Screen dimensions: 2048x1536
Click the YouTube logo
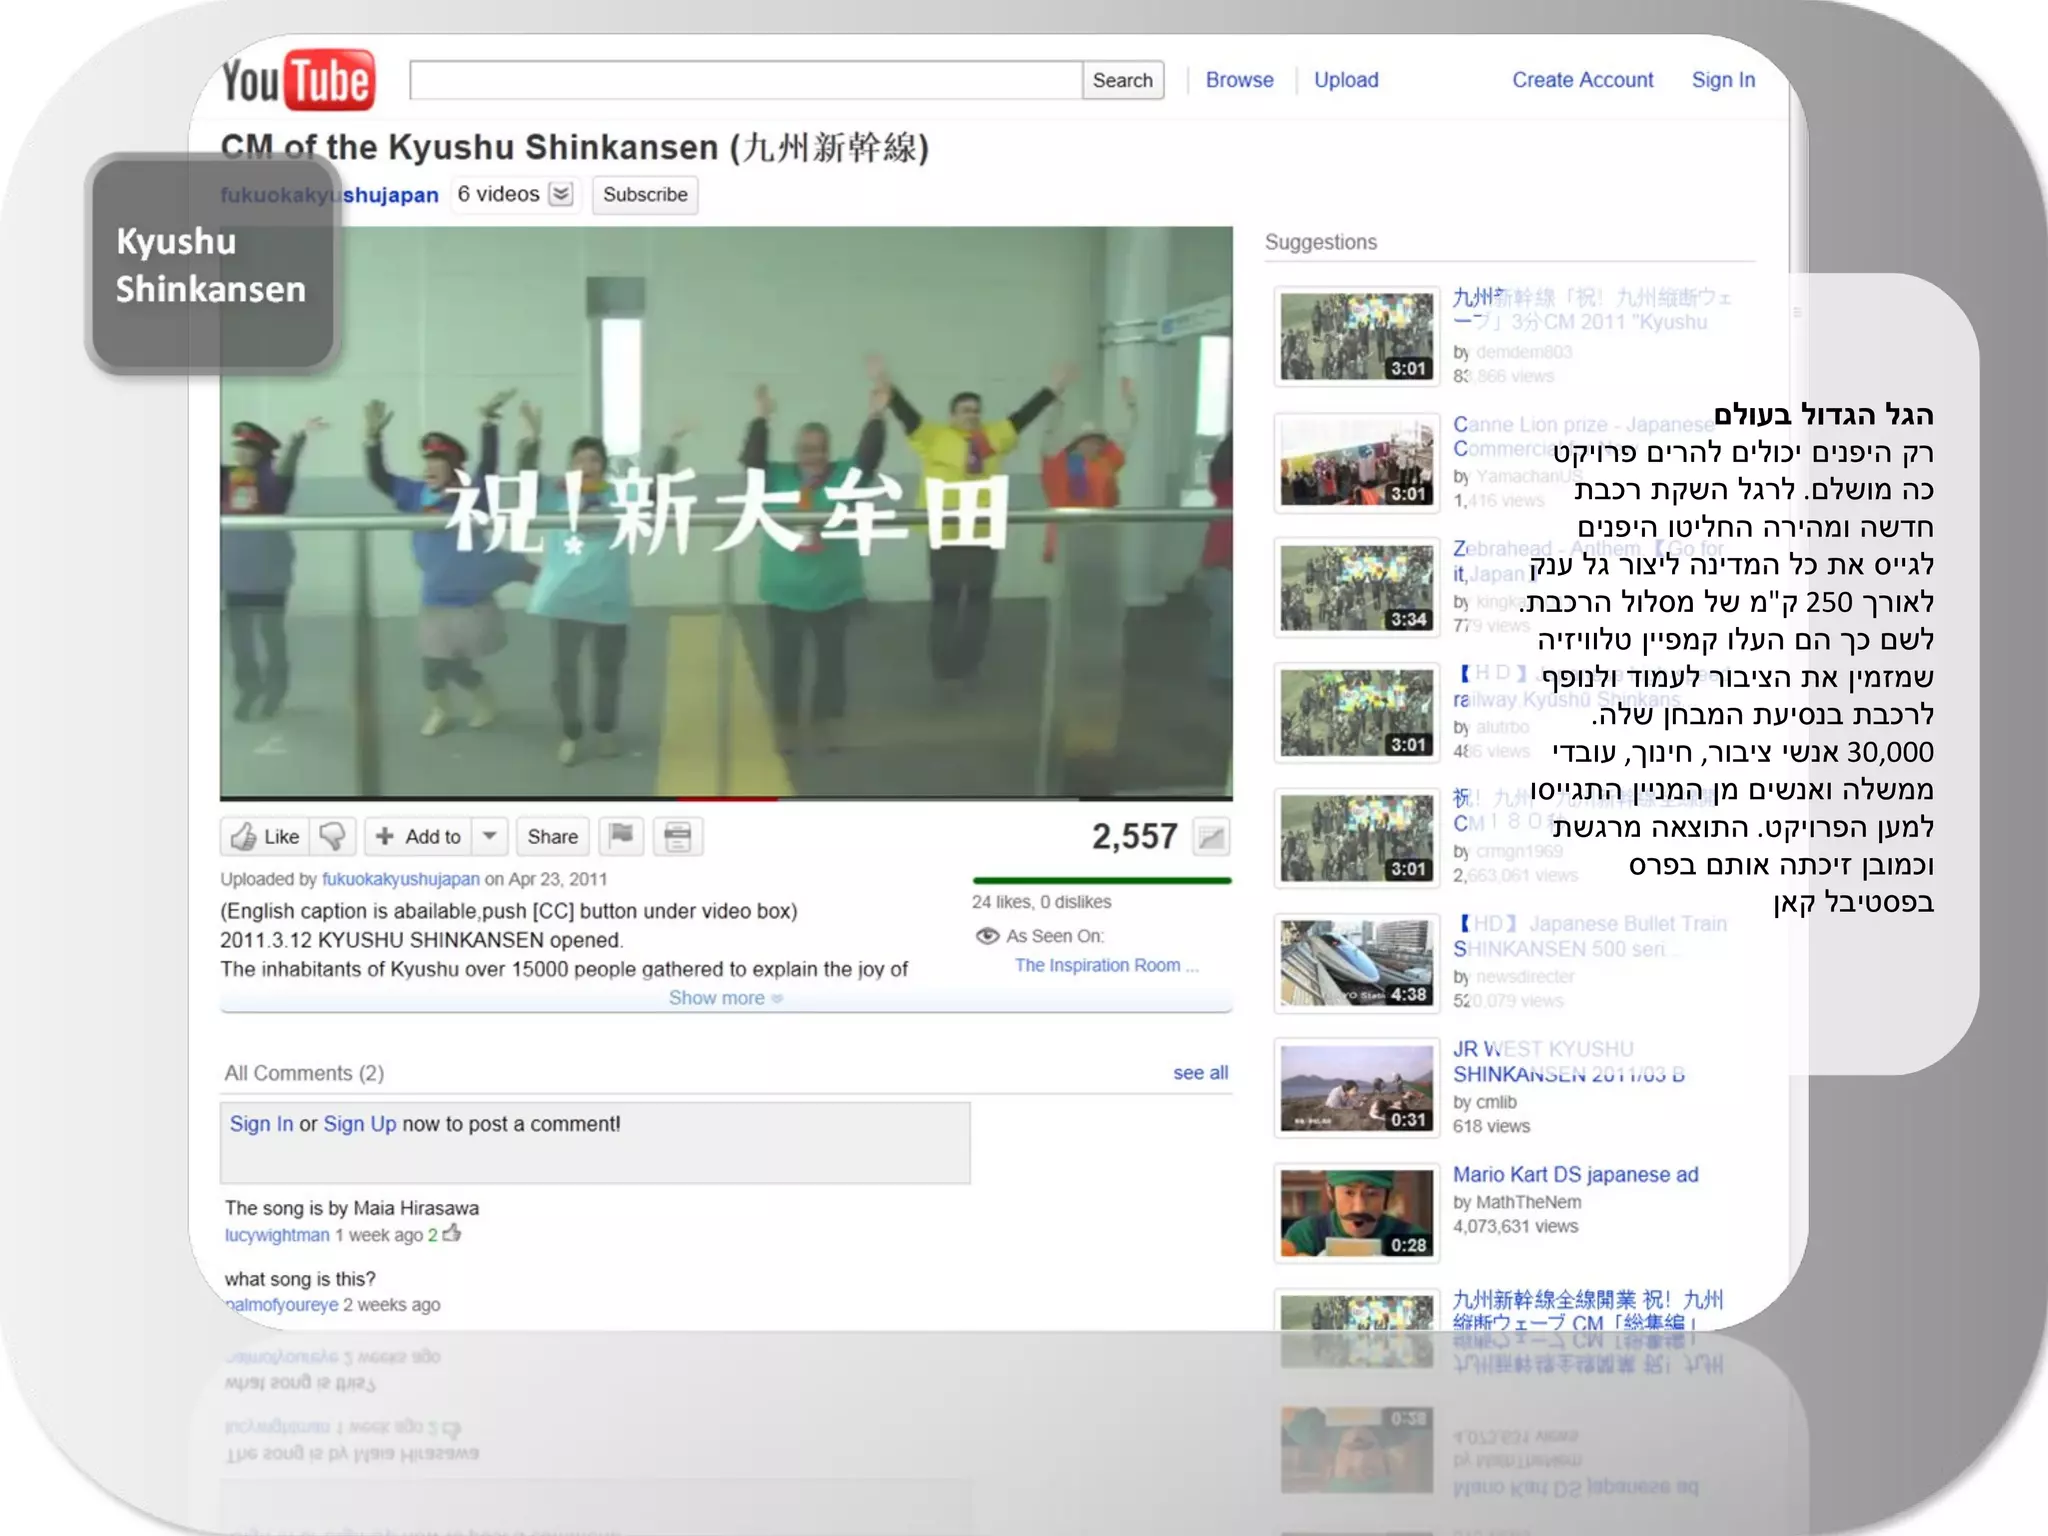(x=298, y=80)
